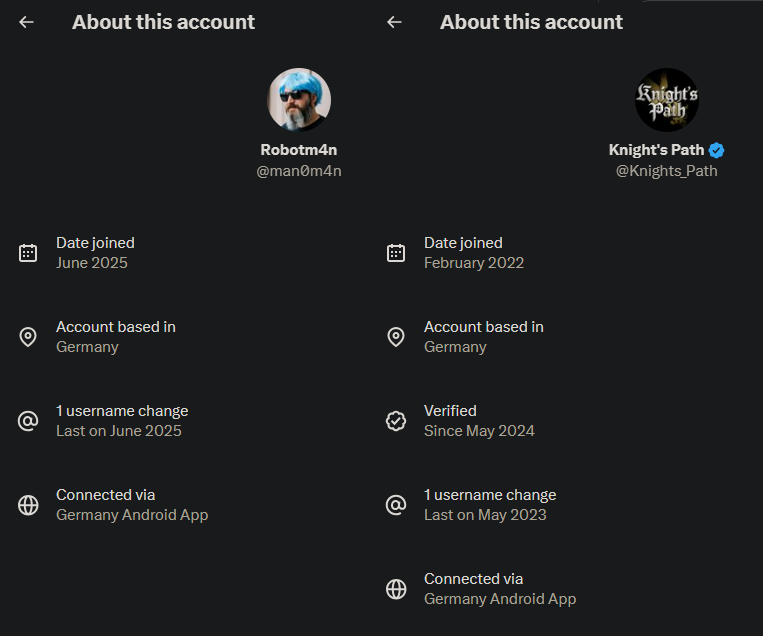The height and width of the screenshot is (636, 763).
Task: Click '1 username change' in Knight's Path panel
Action: click(x=490, y=495)
